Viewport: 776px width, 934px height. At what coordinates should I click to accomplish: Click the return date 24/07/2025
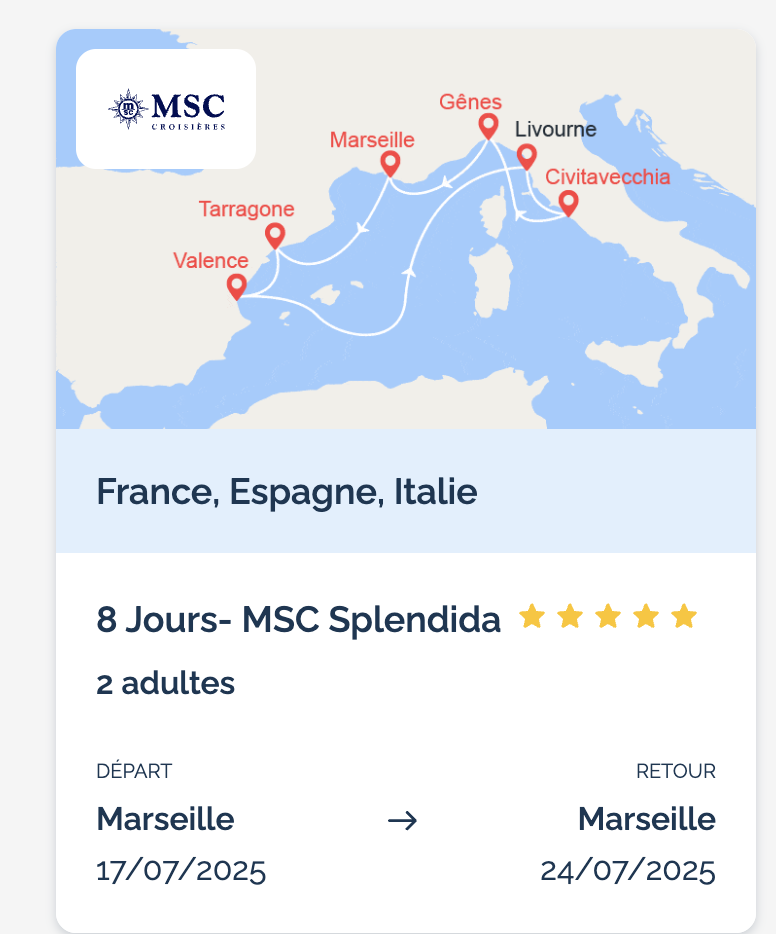point(628,871)
